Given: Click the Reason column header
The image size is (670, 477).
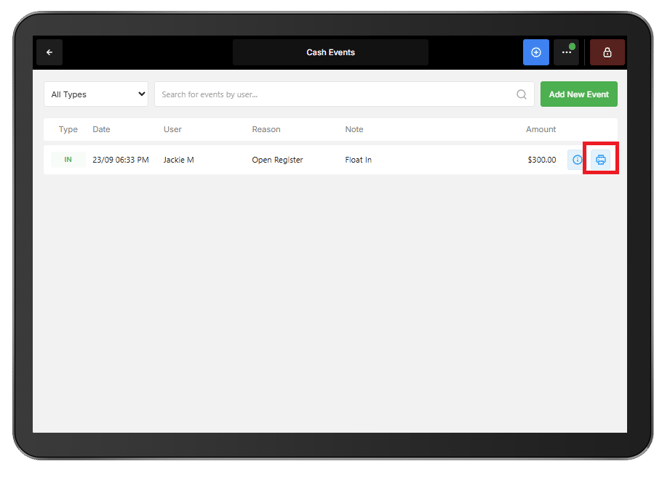Looking at the screenshot, I should pos(266,129).
